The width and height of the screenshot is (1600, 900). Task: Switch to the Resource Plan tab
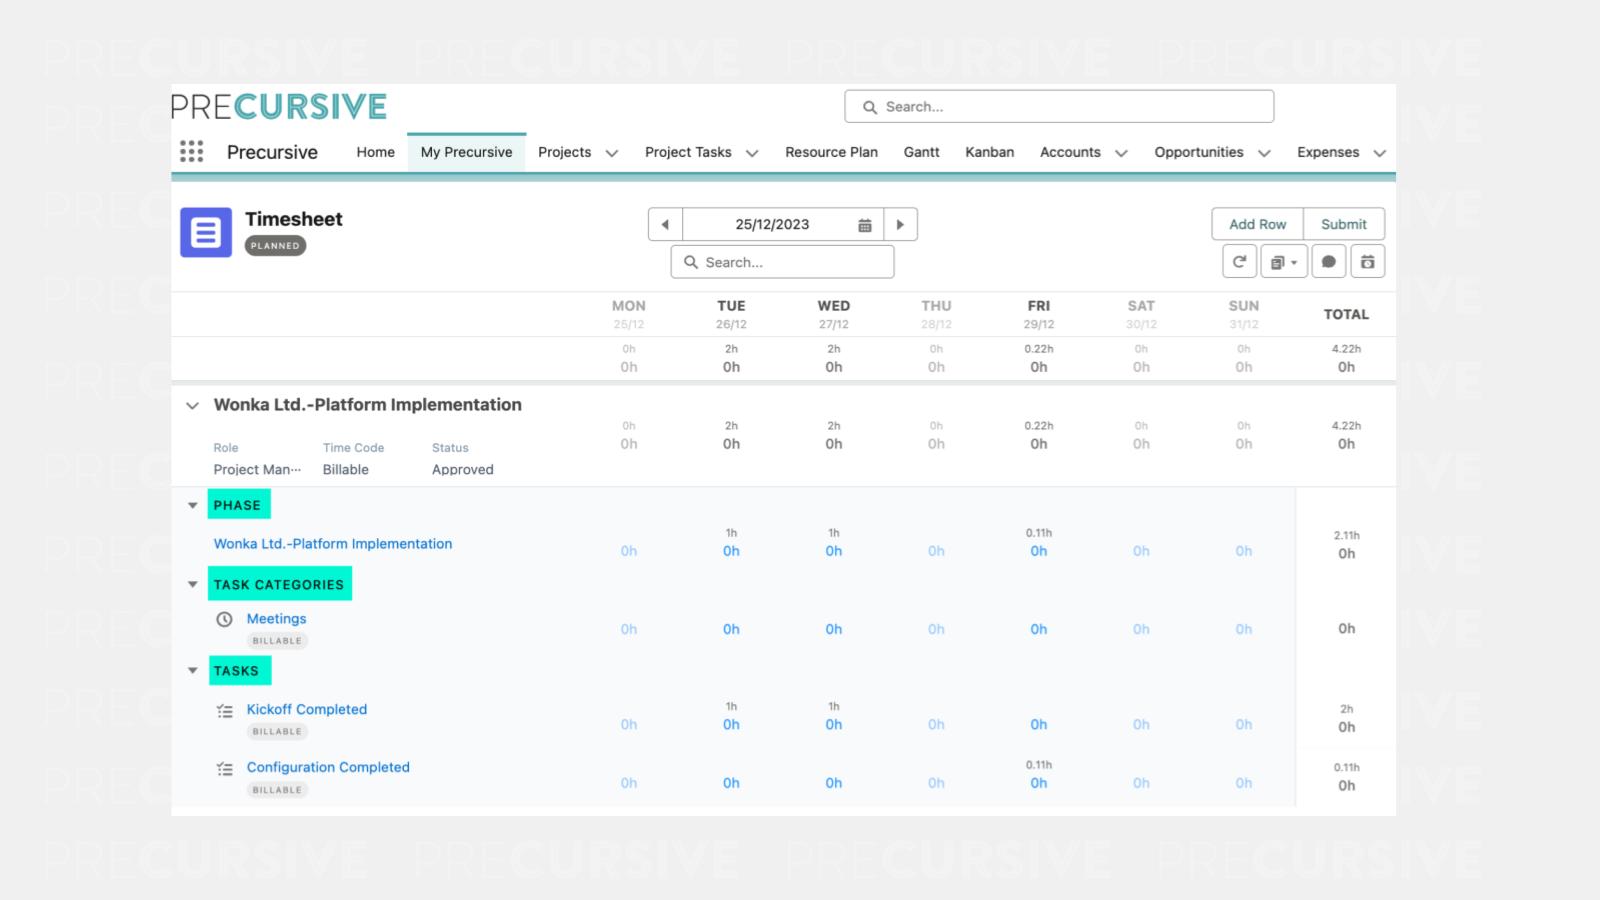(x=831, y=152)
